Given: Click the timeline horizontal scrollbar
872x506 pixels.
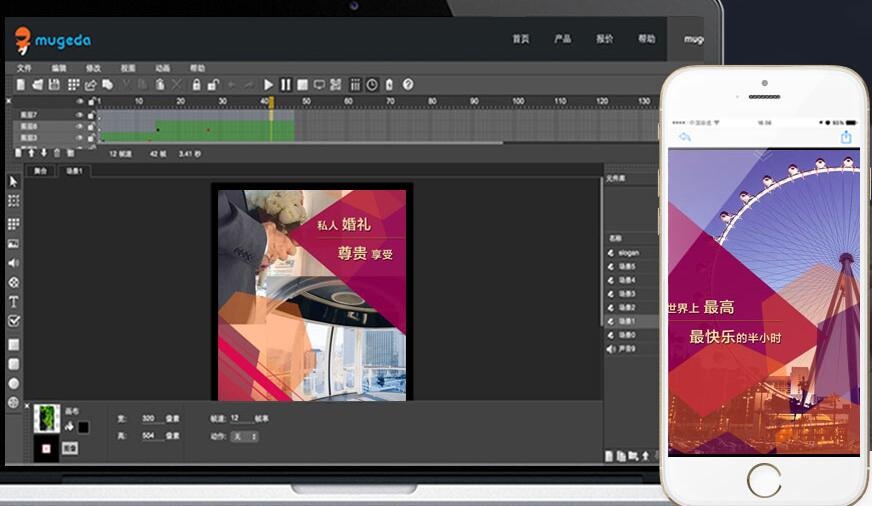Looking at the screenshot, I should point(300,143).
